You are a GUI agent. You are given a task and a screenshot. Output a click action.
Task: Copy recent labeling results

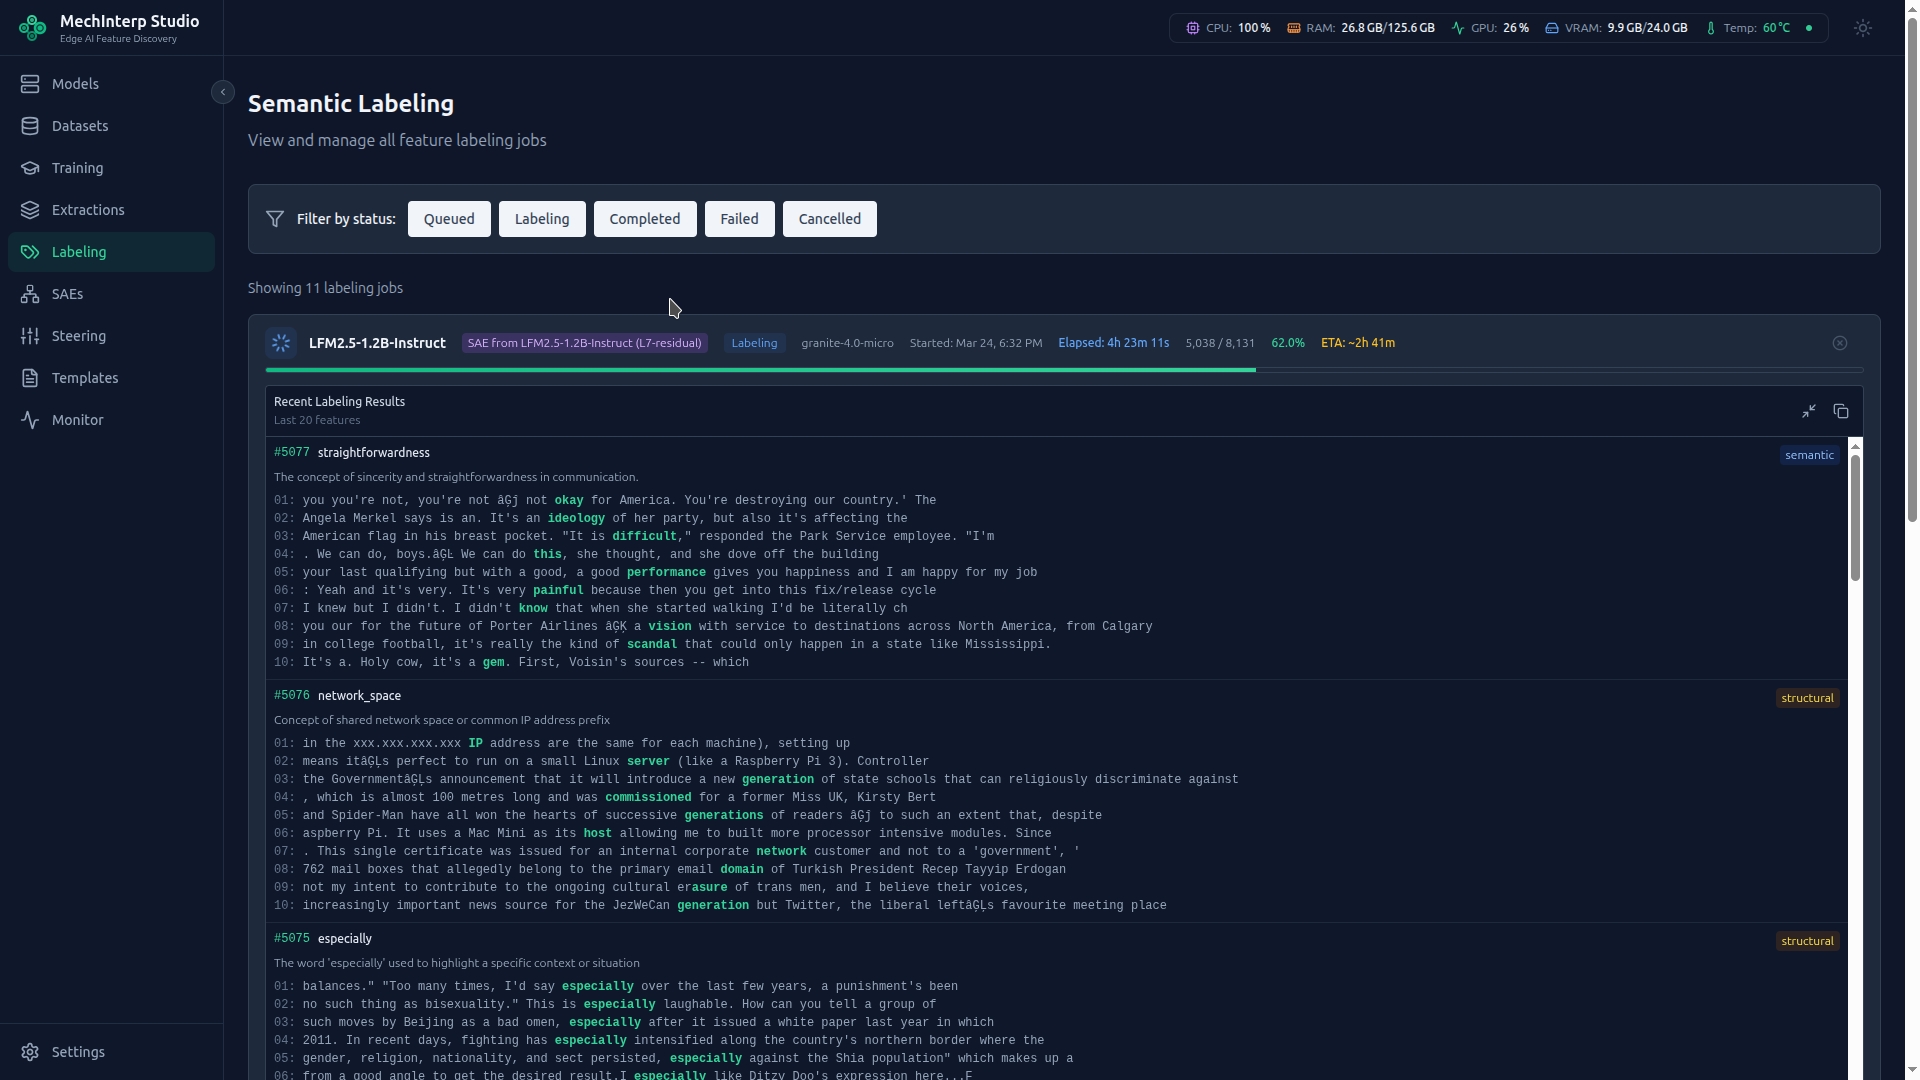click(x=1841, y=411)
